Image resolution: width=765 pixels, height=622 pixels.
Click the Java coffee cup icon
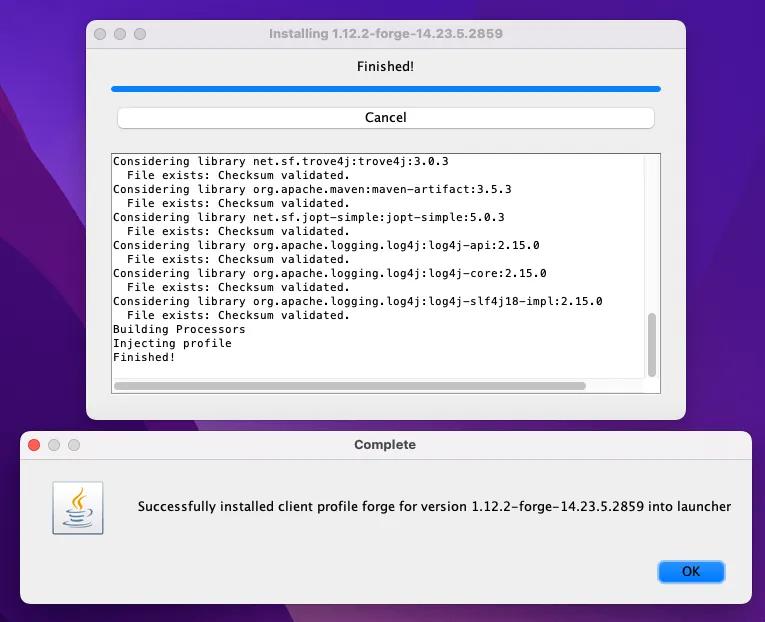pos(78,507)
